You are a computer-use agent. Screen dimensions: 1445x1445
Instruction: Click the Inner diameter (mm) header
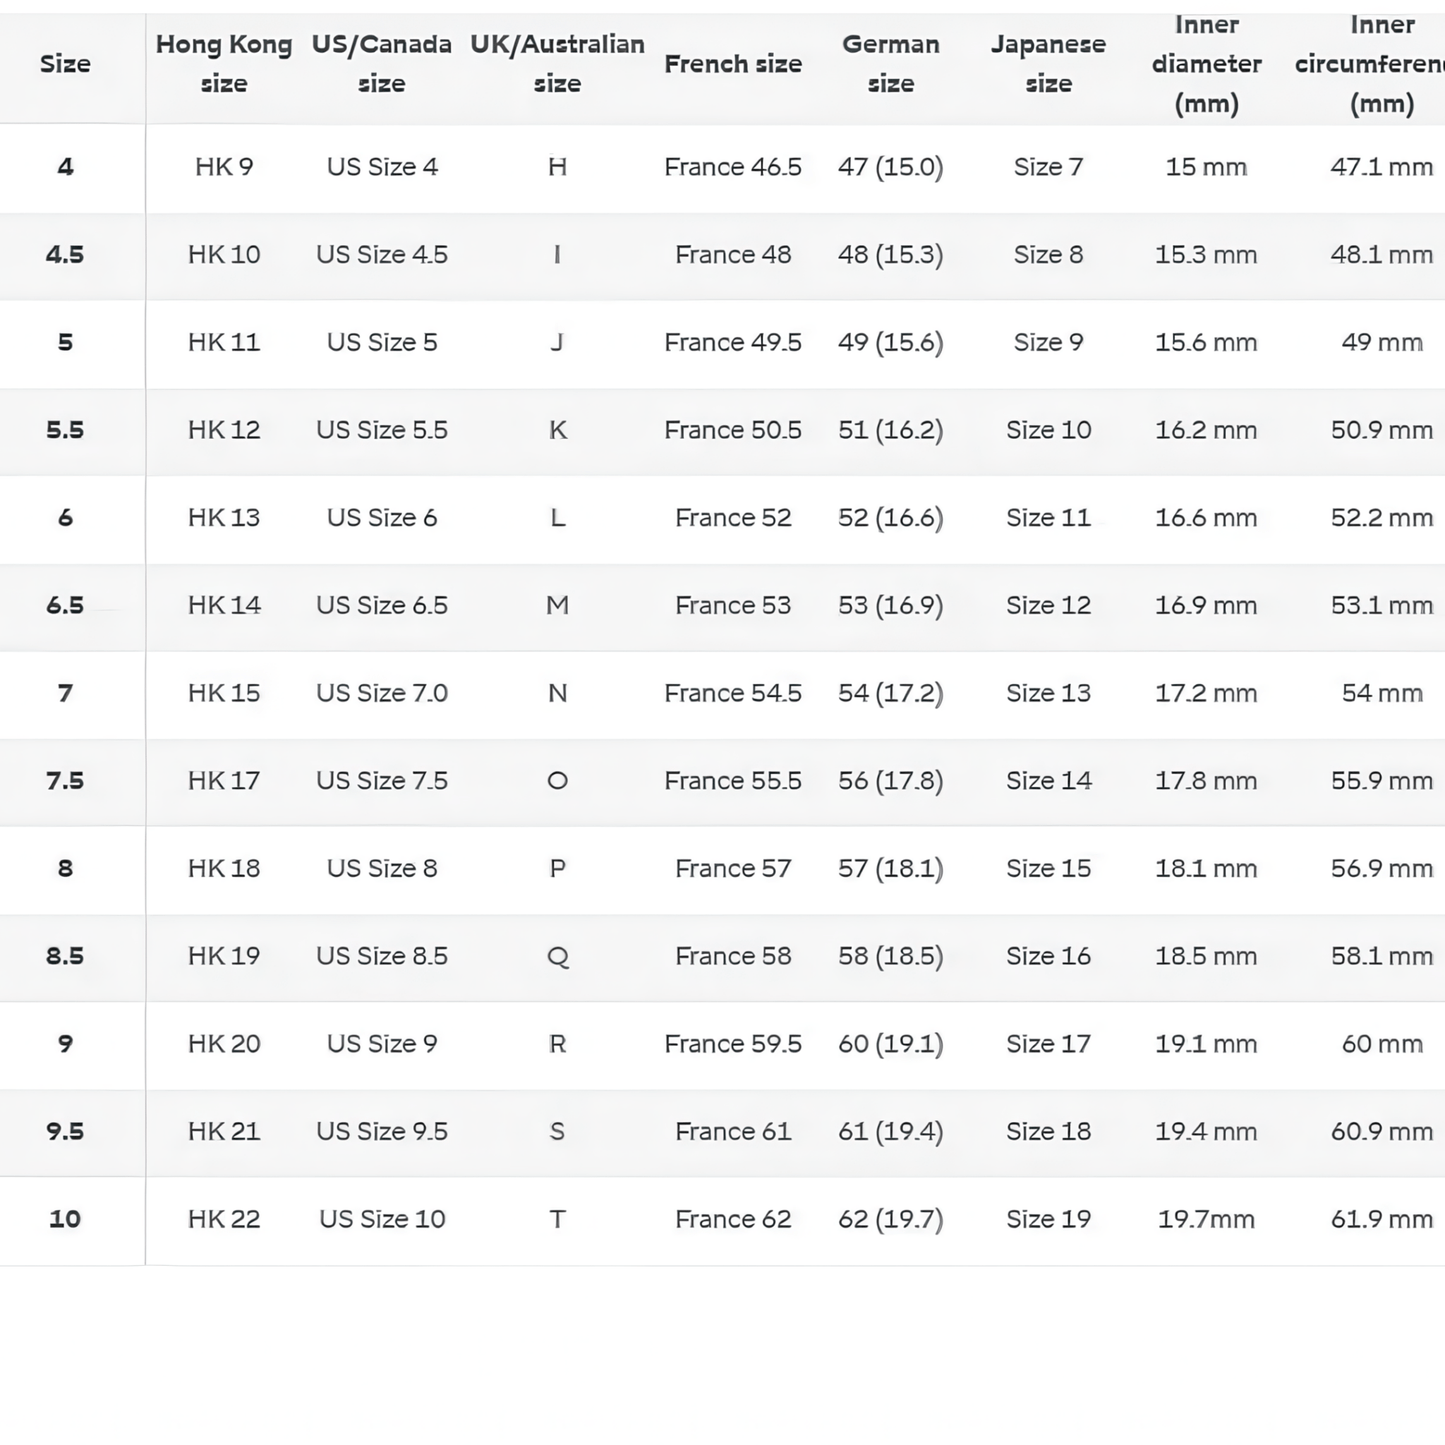click(x=1206, y=64)
